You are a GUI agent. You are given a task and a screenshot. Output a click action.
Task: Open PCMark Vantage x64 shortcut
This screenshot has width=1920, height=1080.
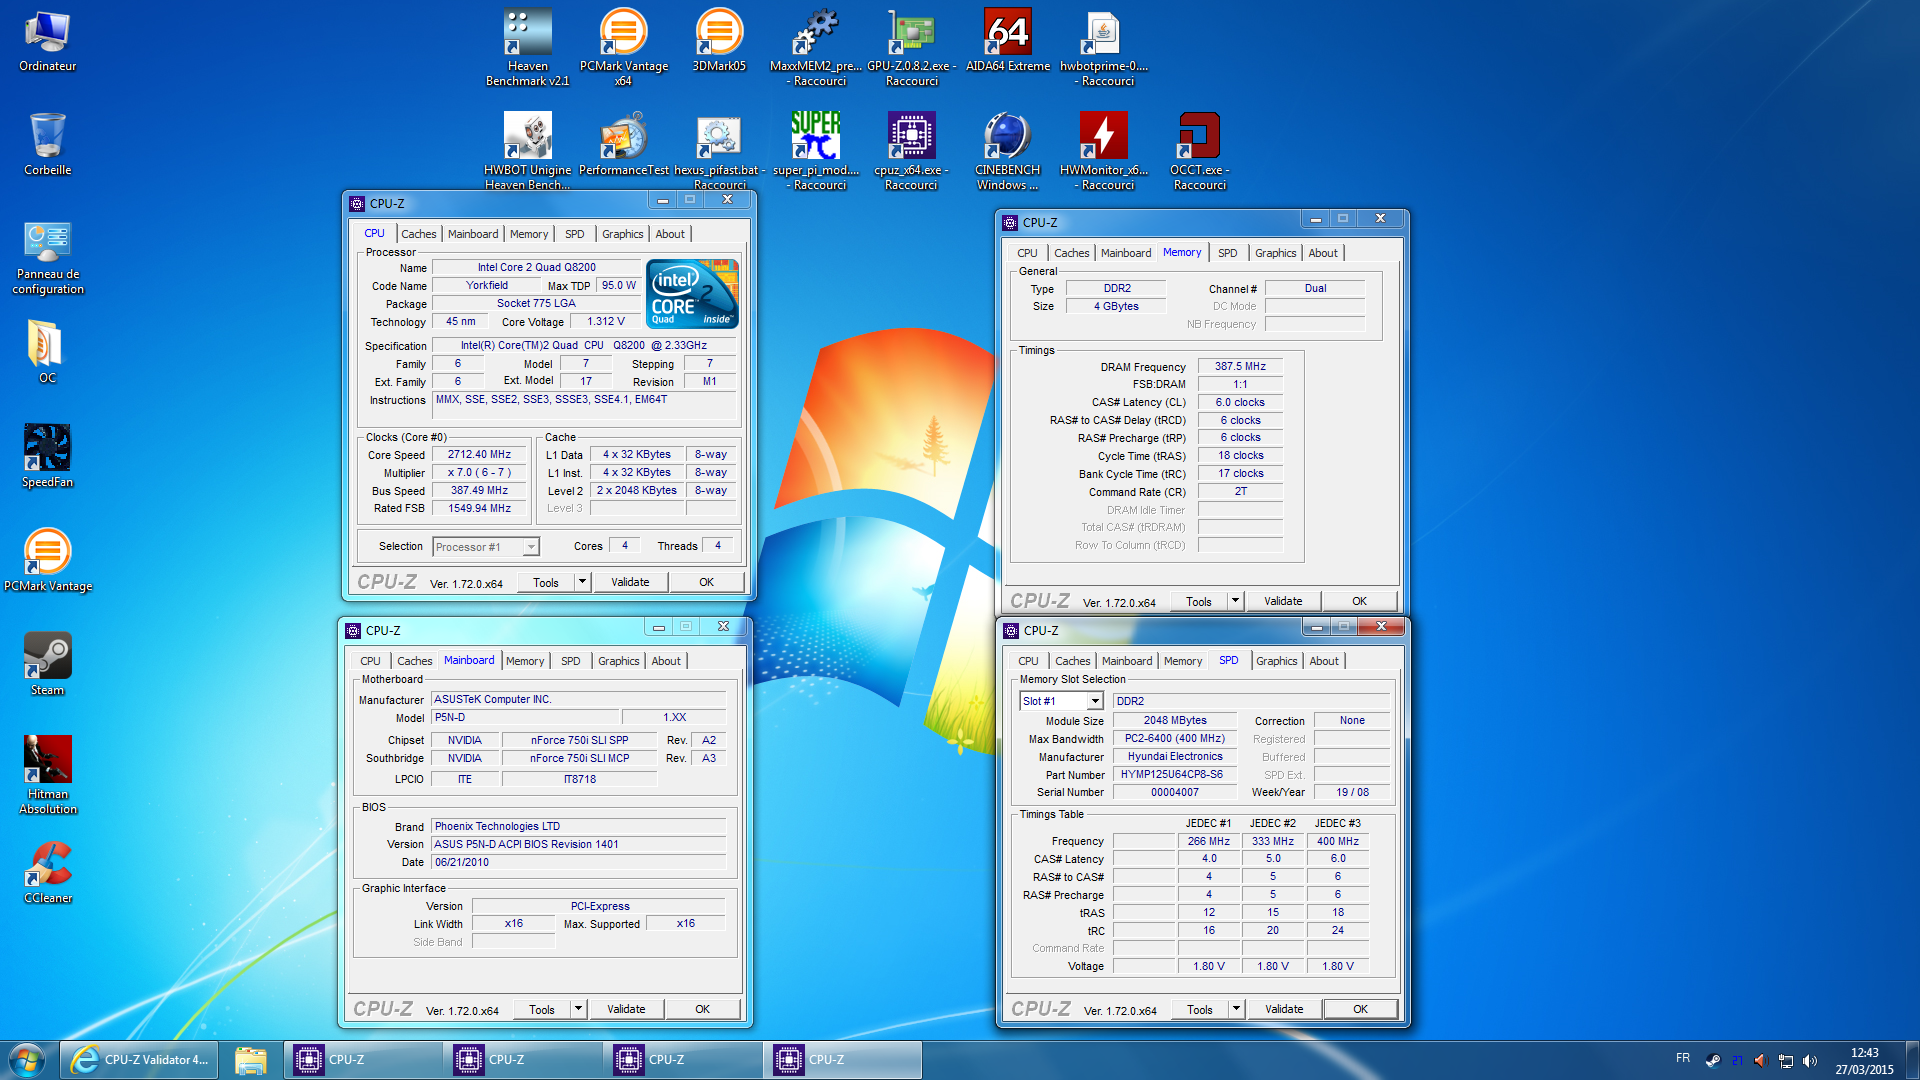623,48
